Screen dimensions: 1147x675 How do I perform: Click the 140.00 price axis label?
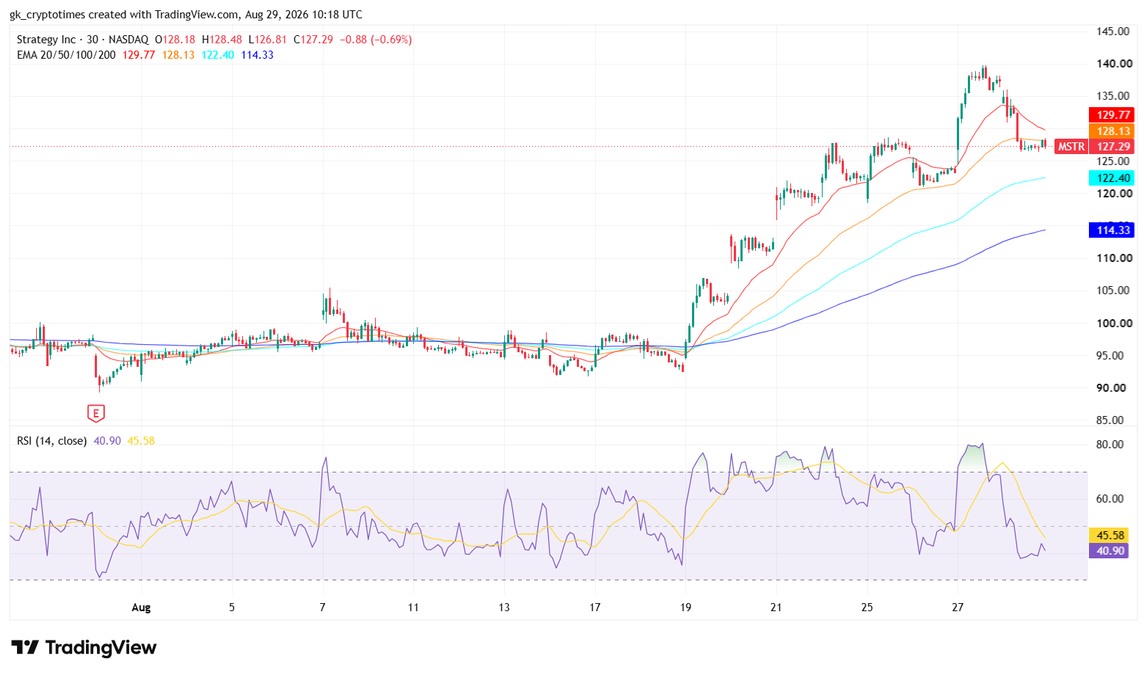[x=1113, y=64]
